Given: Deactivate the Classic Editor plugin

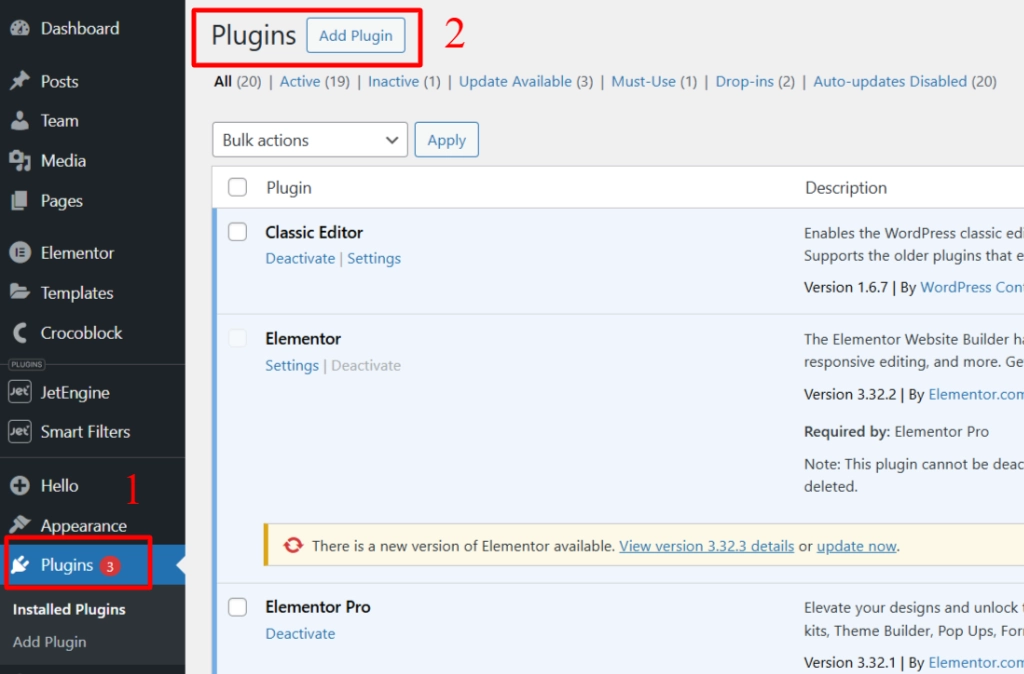Looking at the screenshot, I should [300, 258].
